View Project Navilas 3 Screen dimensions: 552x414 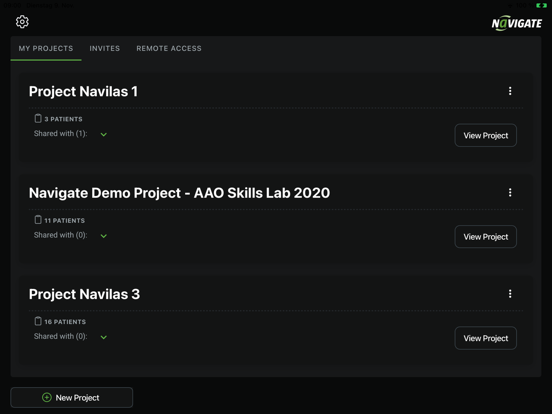click(485, 338)
